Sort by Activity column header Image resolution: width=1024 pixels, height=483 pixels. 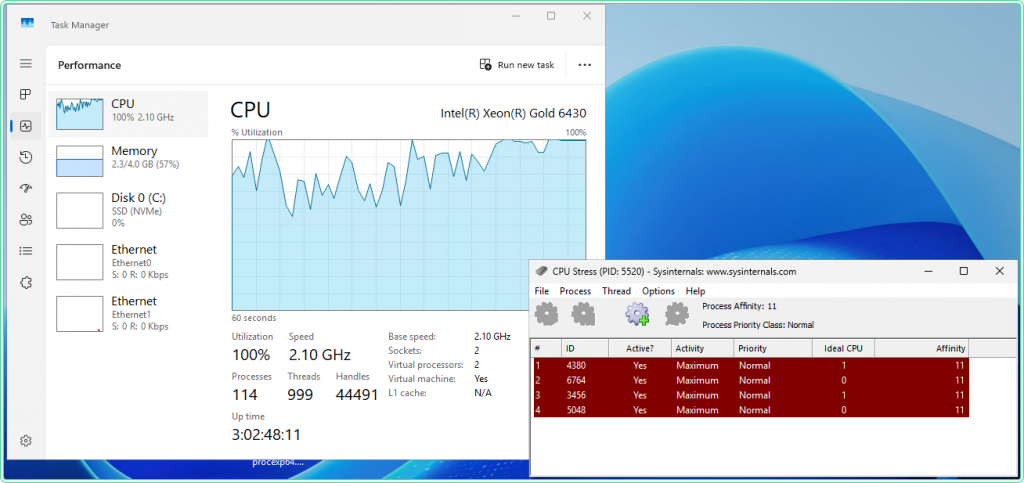[702, 349]
